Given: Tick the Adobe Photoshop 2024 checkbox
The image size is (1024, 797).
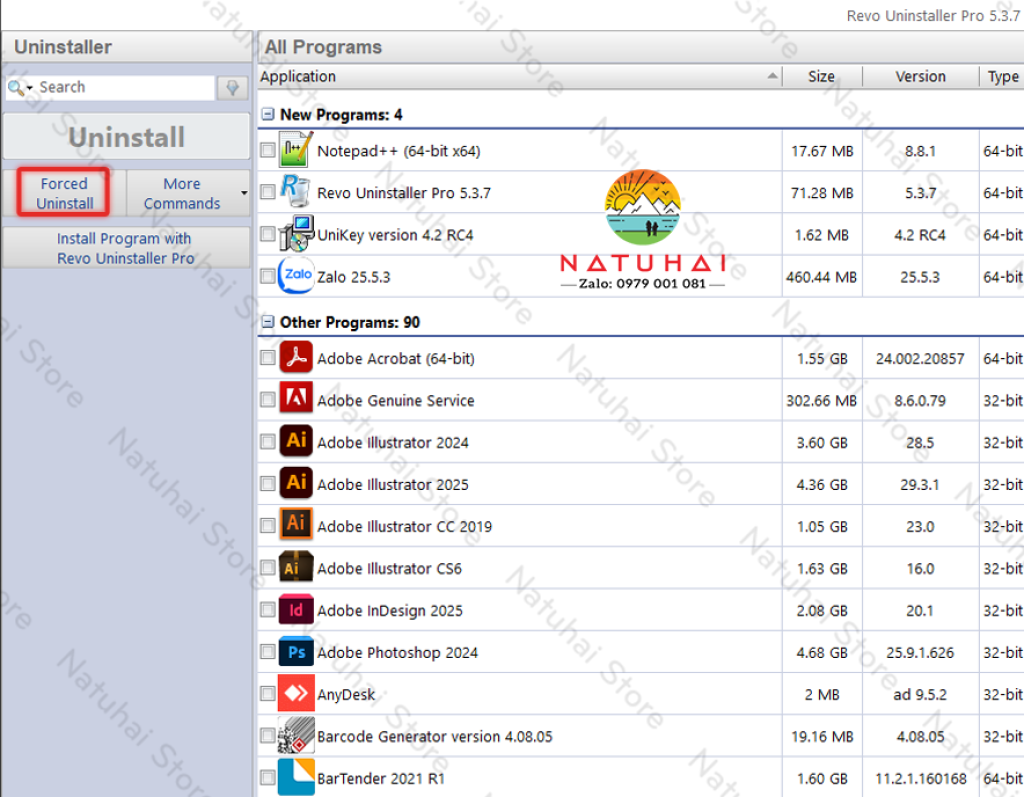Looking at the screenshot, I should (x=267, y=652).
